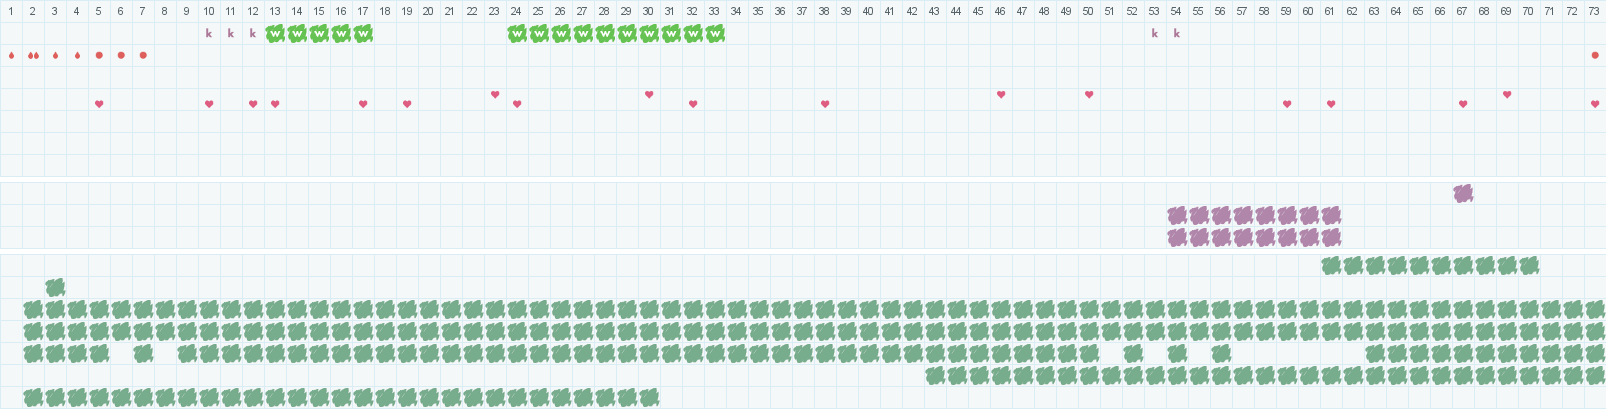
Task: Click the single blood drop on day 1
Action: tap(11, 55)
